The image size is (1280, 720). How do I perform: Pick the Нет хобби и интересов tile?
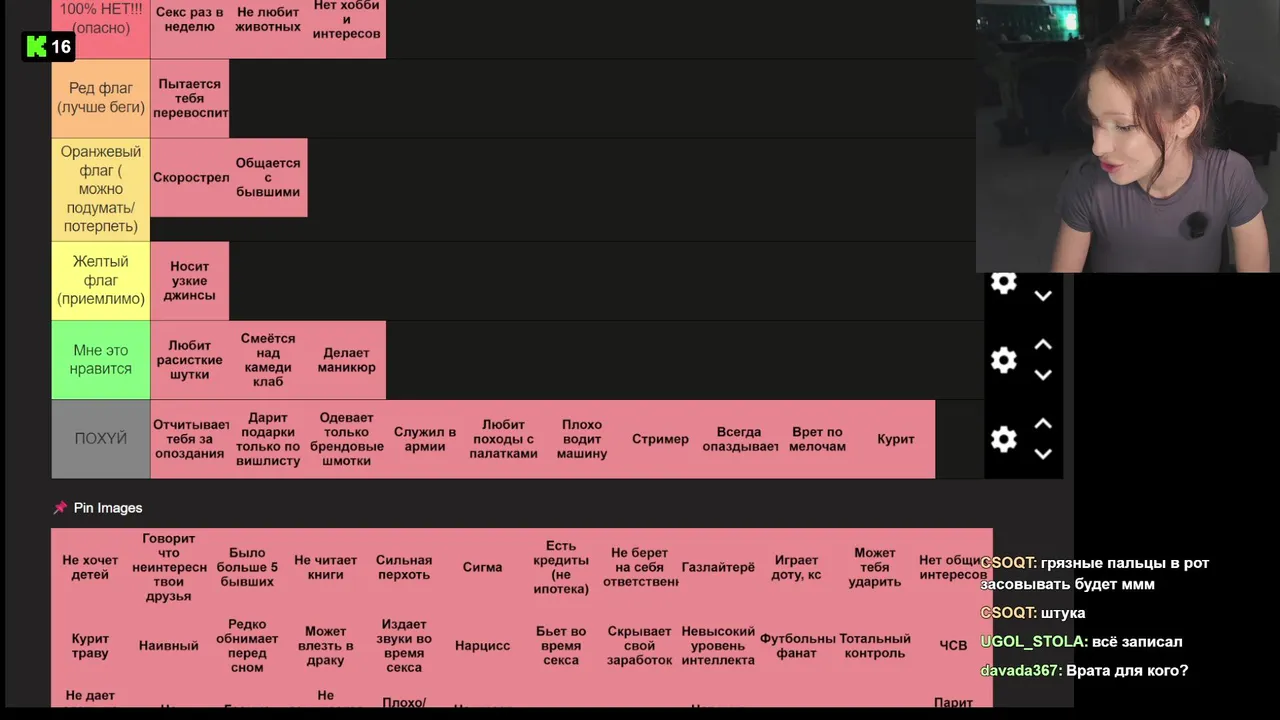pyautogui.click(x=346, y=29)
